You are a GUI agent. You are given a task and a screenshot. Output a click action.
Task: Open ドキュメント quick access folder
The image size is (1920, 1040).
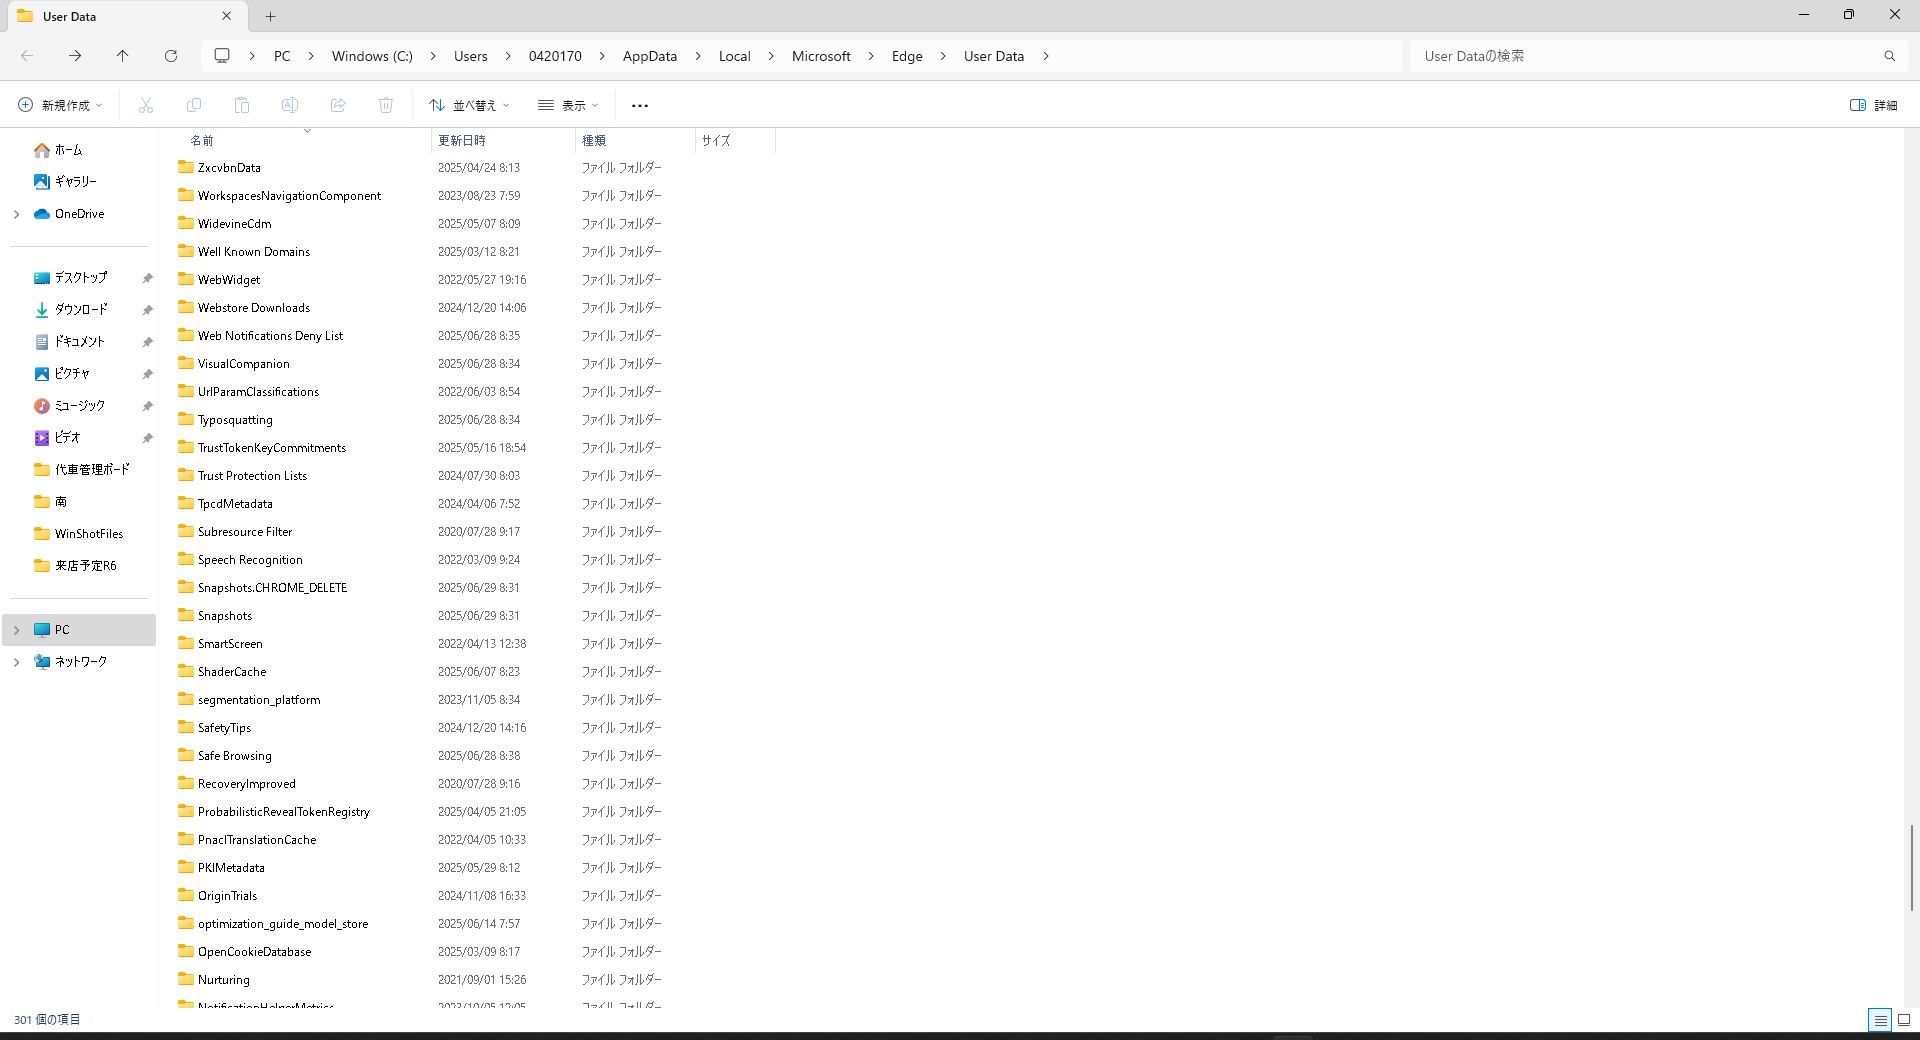tap(69, 342)
